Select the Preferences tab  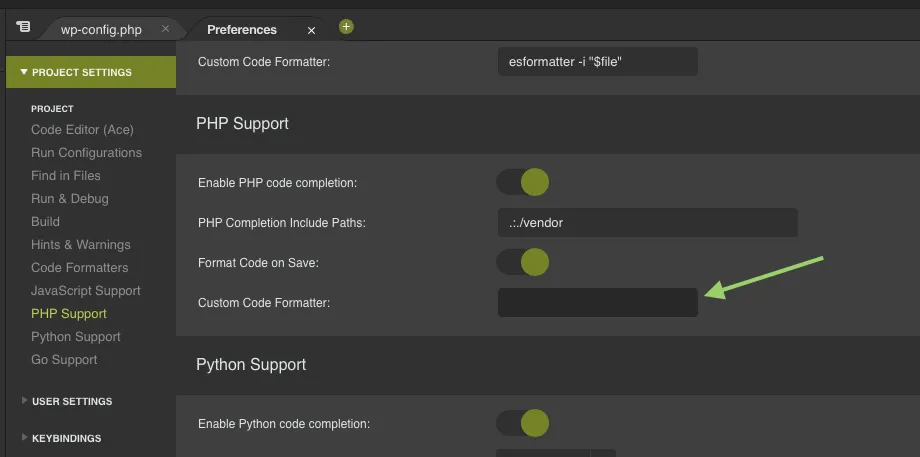[x=242, y=29]
